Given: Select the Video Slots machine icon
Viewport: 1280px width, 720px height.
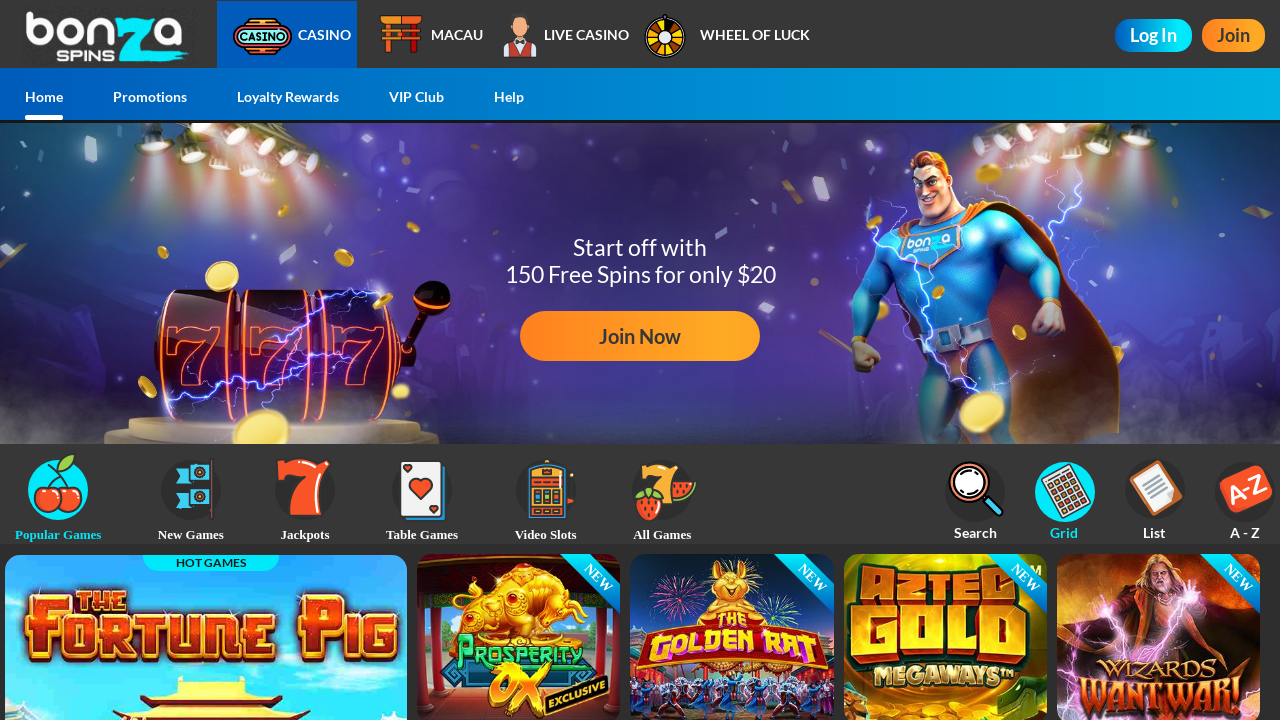Looking at the screenshot, I should point(546,490).
